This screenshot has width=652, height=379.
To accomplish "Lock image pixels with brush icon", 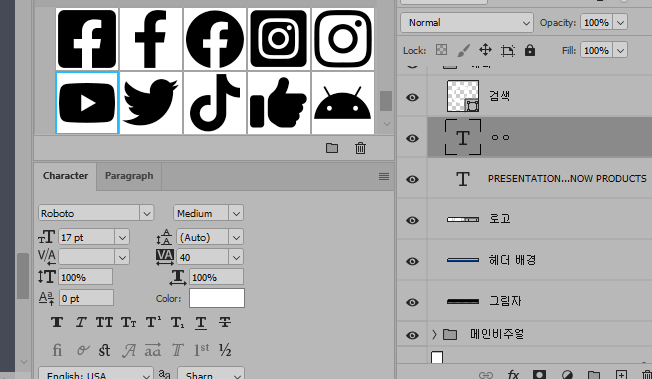I will 463,51.
